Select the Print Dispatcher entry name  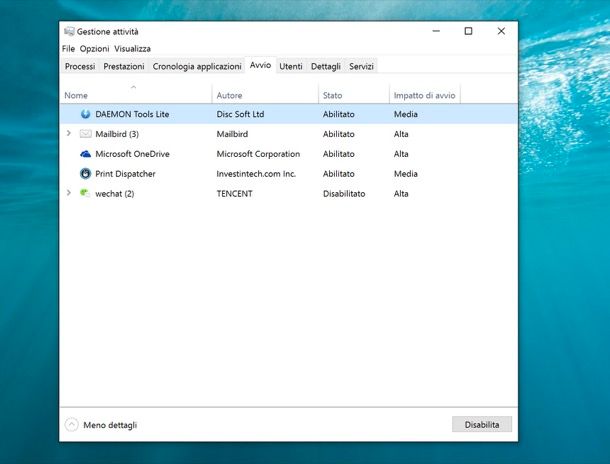tap(125, 174)
